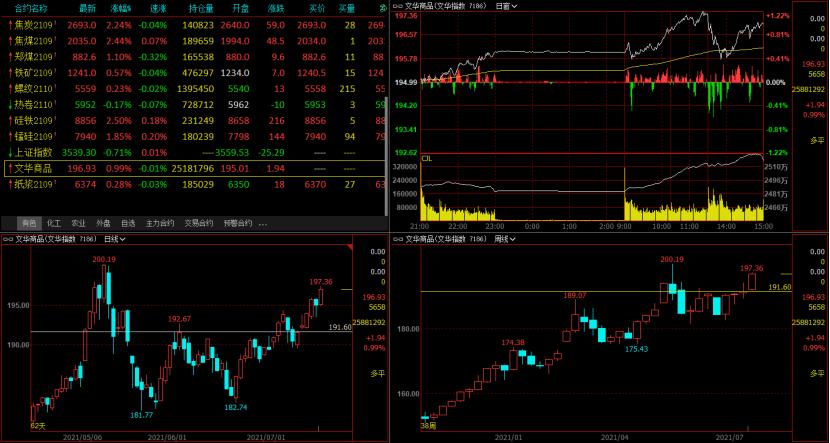Show more tabs with the ellipsis button
830x443 pixels.
click(263, 223)
